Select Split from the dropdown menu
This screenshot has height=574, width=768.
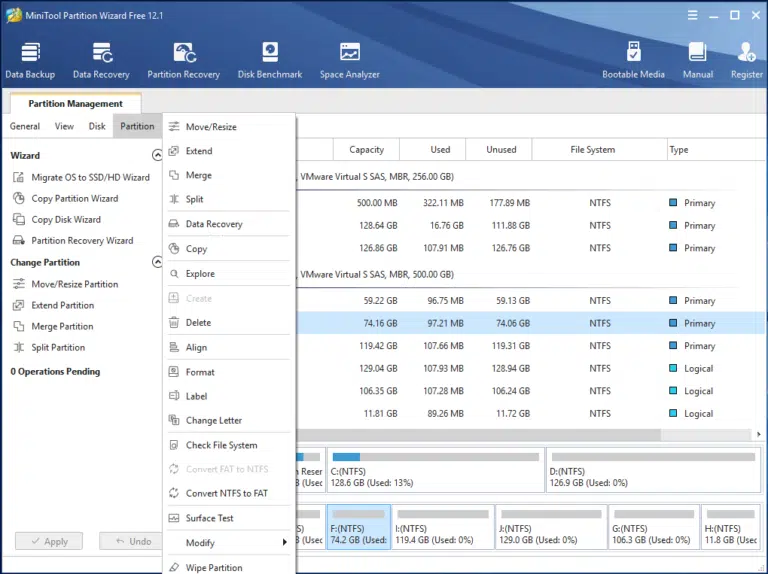[x=229, y=199]
